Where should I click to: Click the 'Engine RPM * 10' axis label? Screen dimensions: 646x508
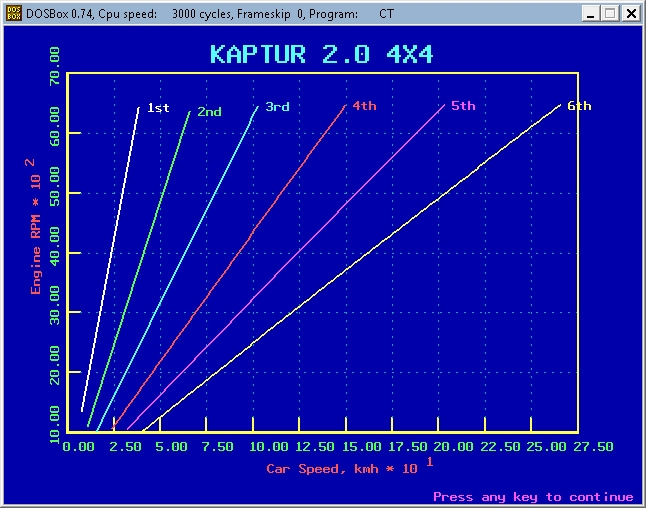[35, 234]
